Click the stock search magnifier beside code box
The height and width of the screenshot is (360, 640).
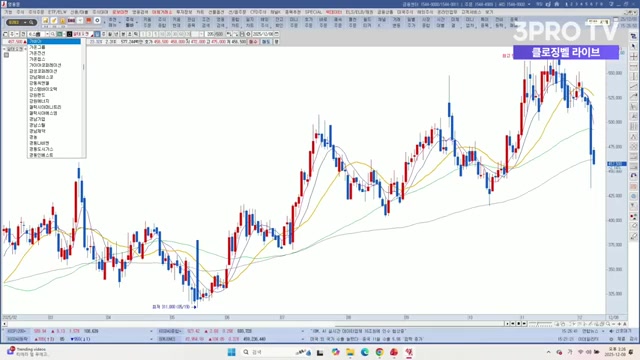(53, 34)
